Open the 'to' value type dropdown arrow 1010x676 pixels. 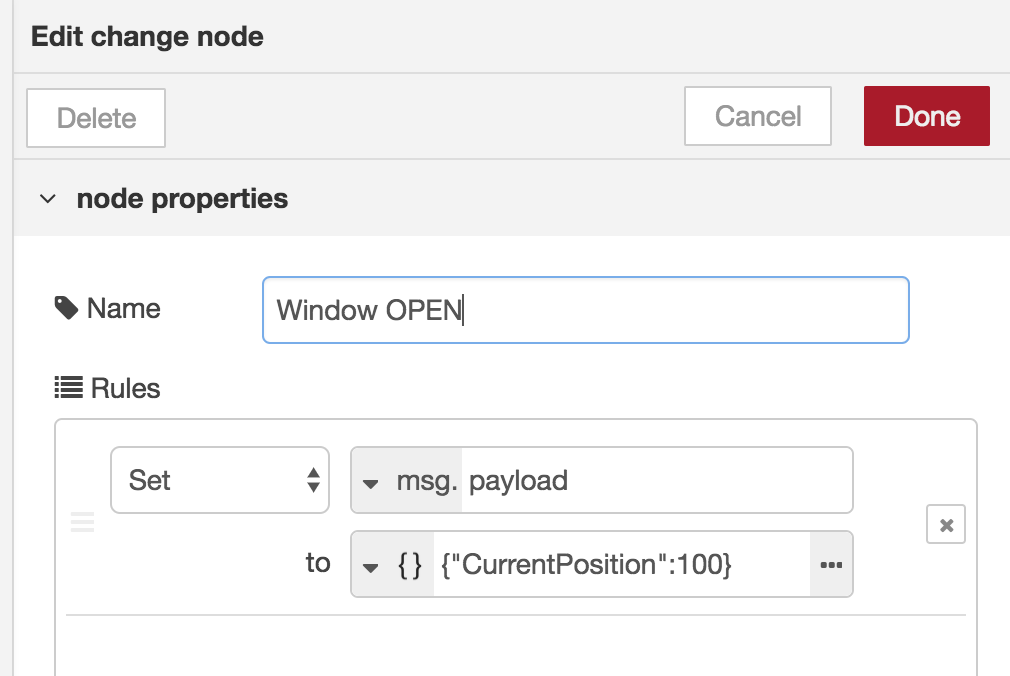point(371,566)
